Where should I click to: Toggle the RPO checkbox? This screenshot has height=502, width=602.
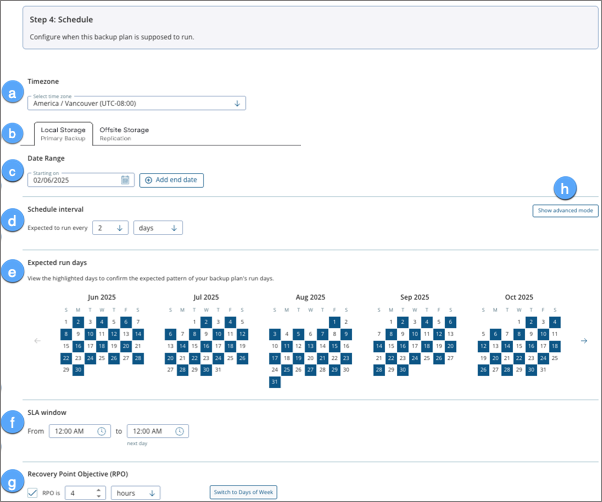coord(34,492)
